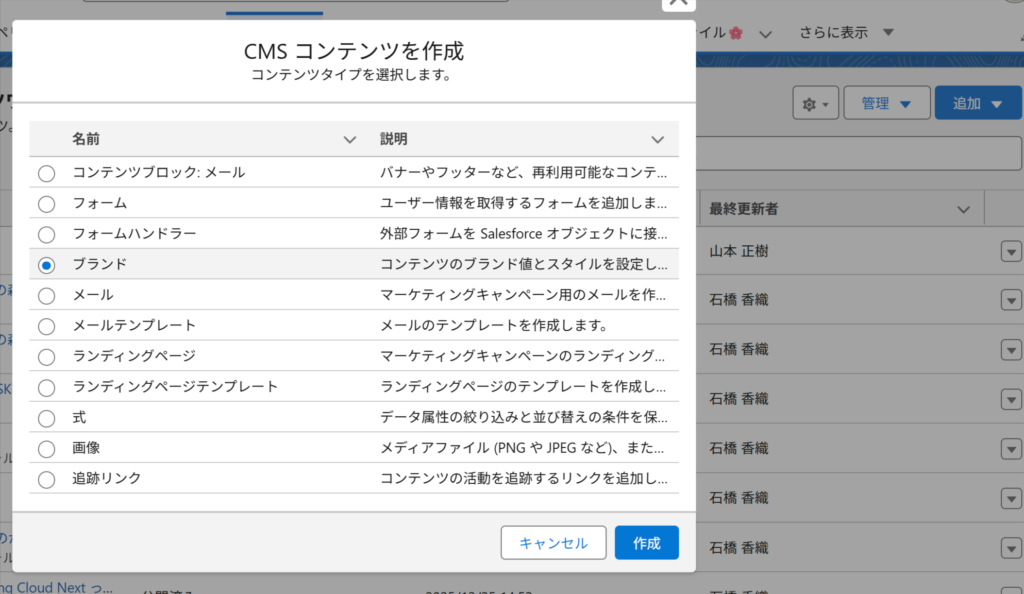Close the CMS コンテンツを作成 dialog
The image size is (1024, 594).
coord(679,3)
